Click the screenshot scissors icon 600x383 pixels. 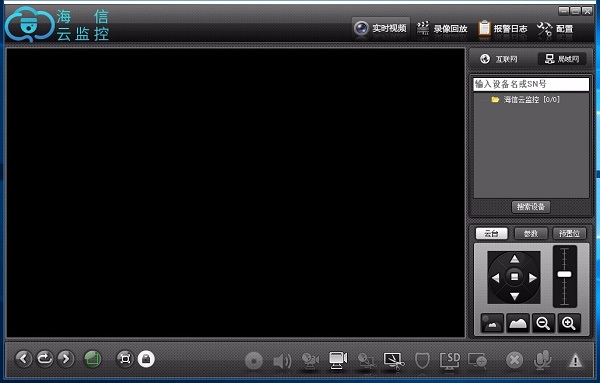point(394,360)
